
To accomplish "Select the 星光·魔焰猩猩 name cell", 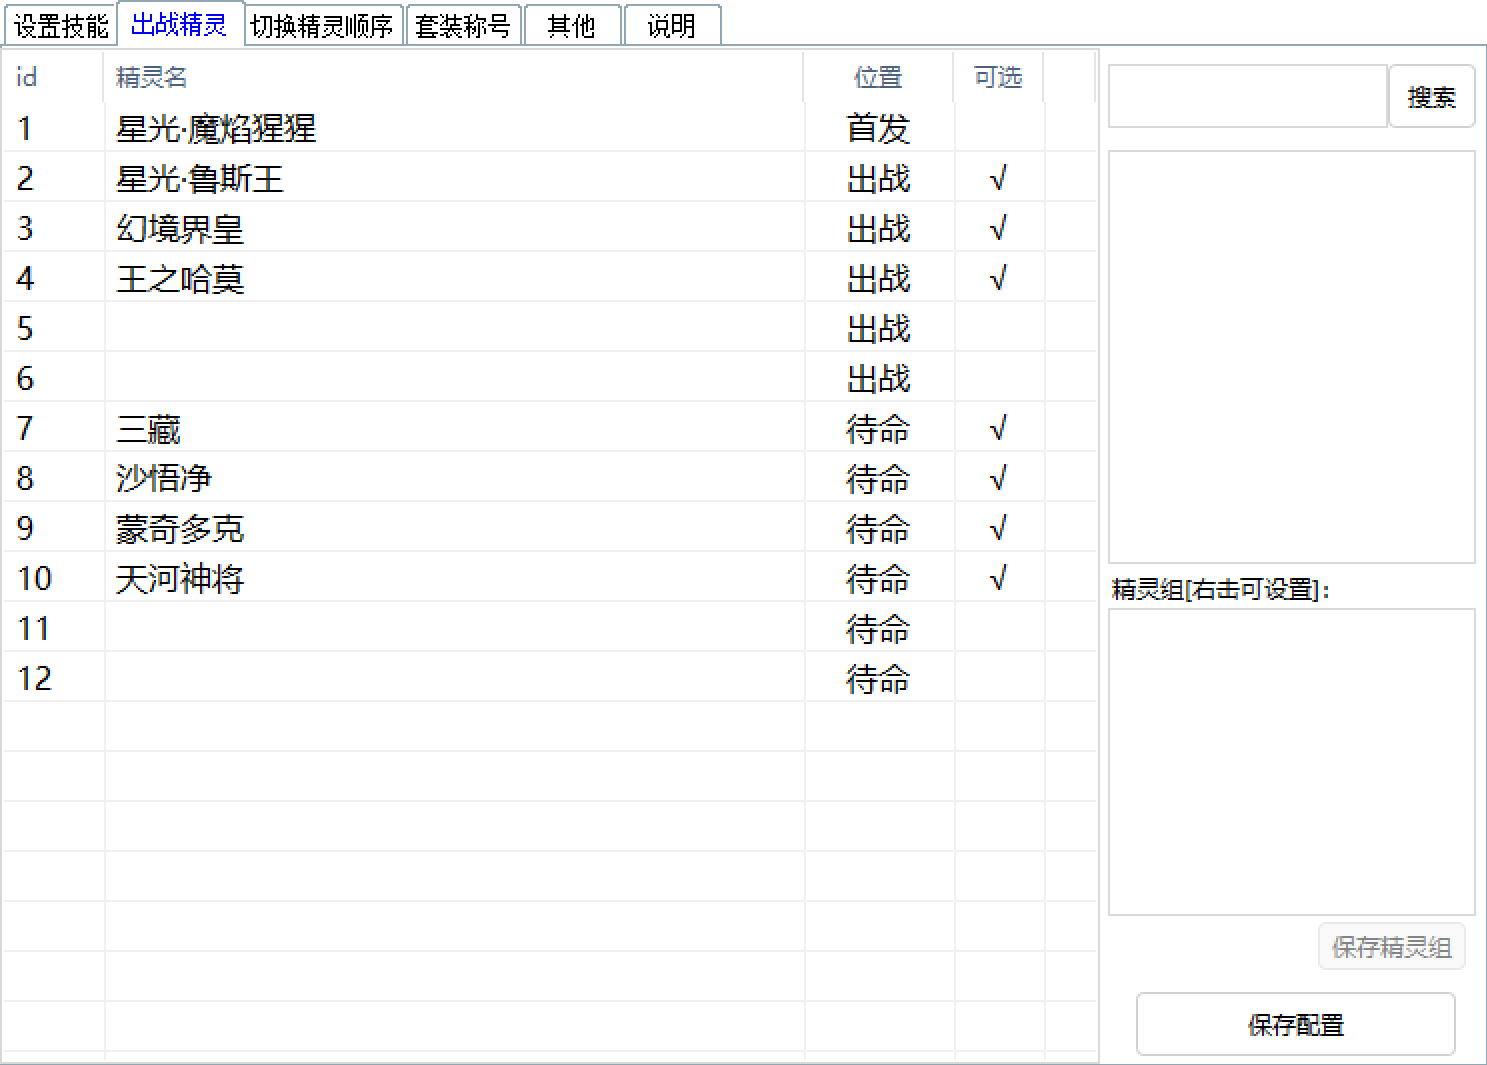I will tap(454, 128).
